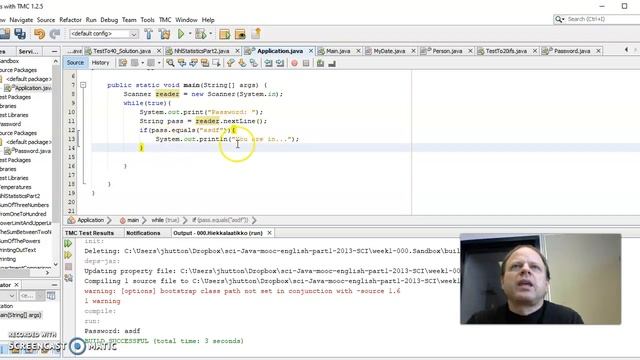Click Shift Line Right editor icon
This screenshot has width=640, height=360.
(280, 63)
